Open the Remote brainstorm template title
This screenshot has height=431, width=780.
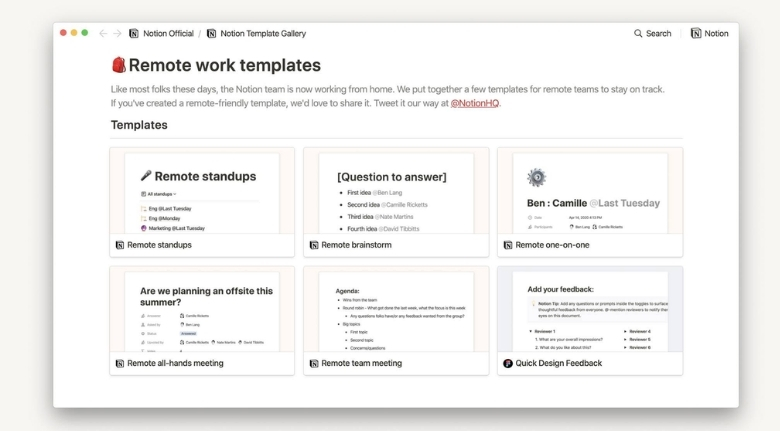(x=356, y=245)
